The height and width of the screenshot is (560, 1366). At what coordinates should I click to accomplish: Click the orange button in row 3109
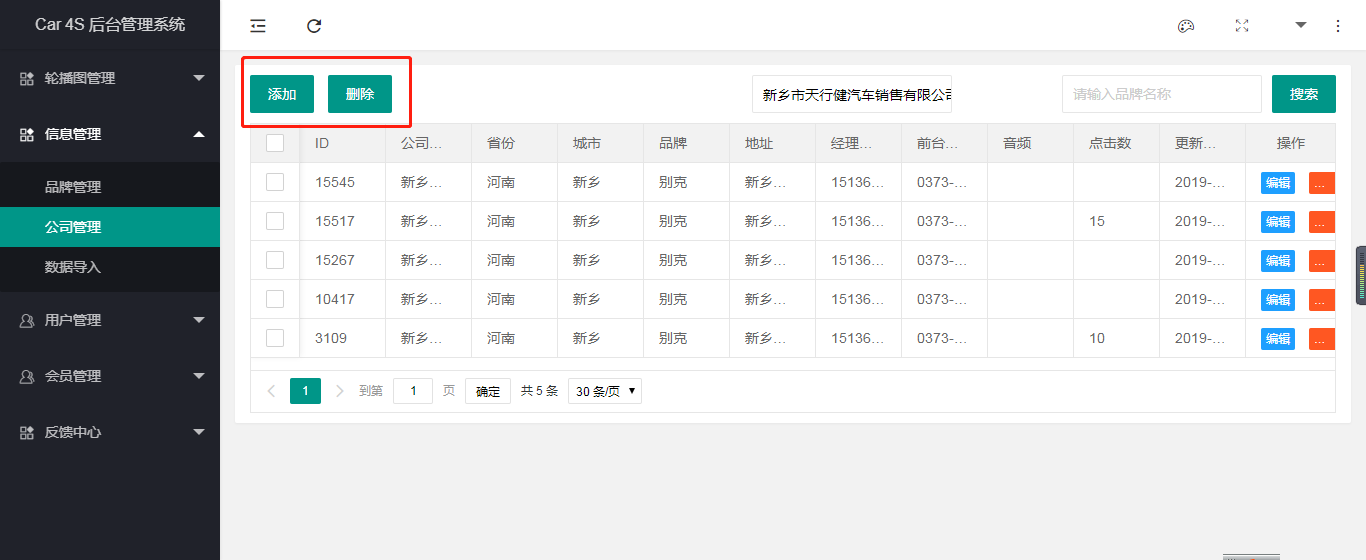(x=1322, y=339)
